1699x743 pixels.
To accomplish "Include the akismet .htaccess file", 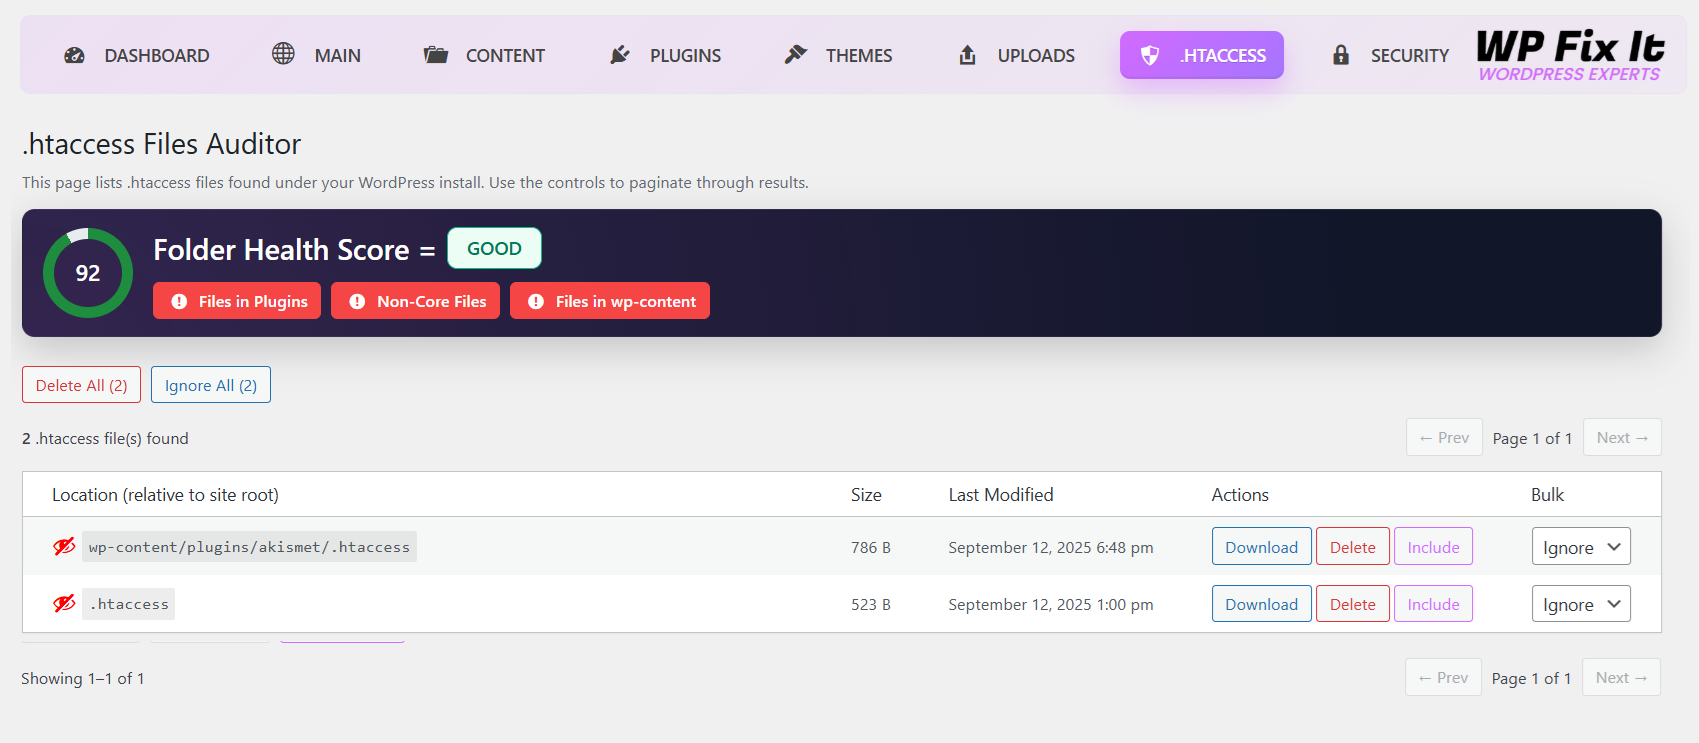I will pyautogui.click(x=1433, y=547).
